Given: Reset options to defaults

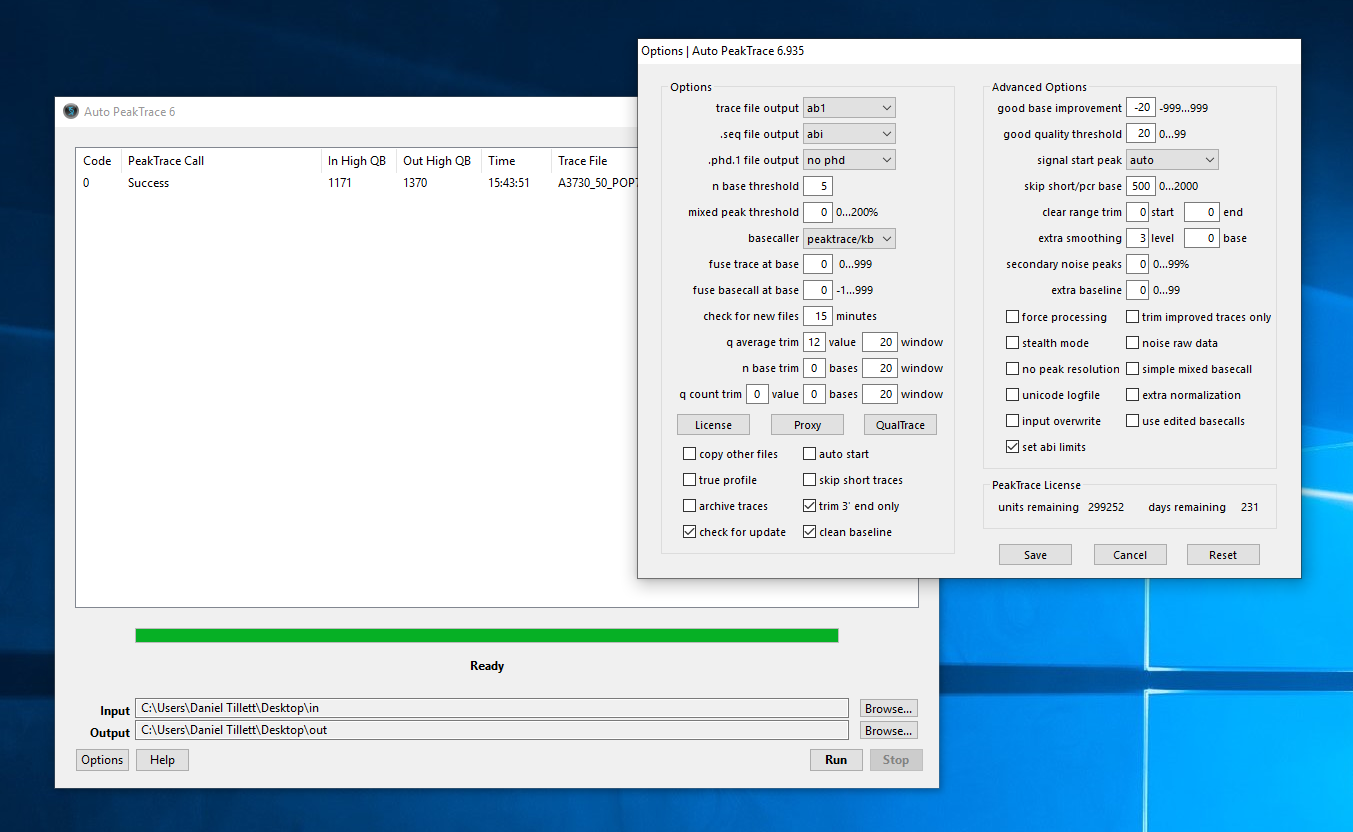Looking at the screenshot, I should pyautogui.click(x=1223, y=555).
